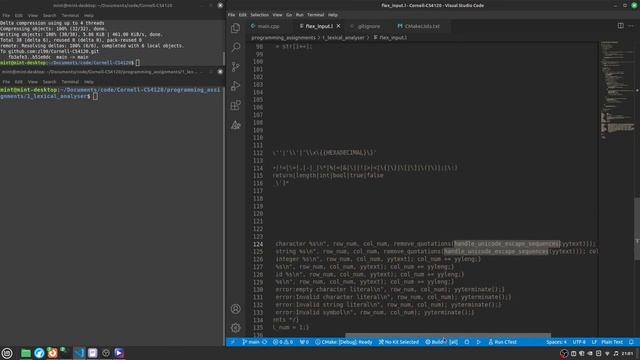Open the VS Code Selection menu

pos(259,15)
